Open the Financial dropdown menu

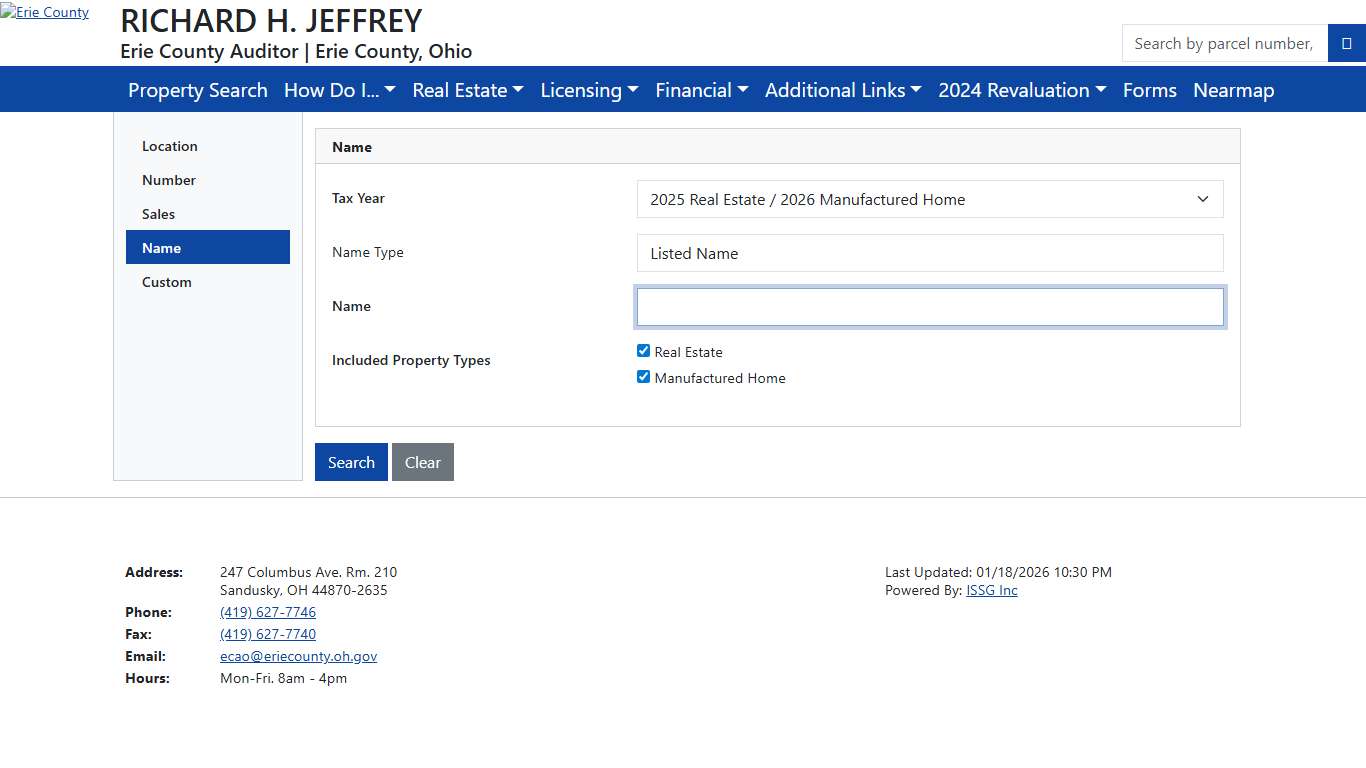pos(701,90)
